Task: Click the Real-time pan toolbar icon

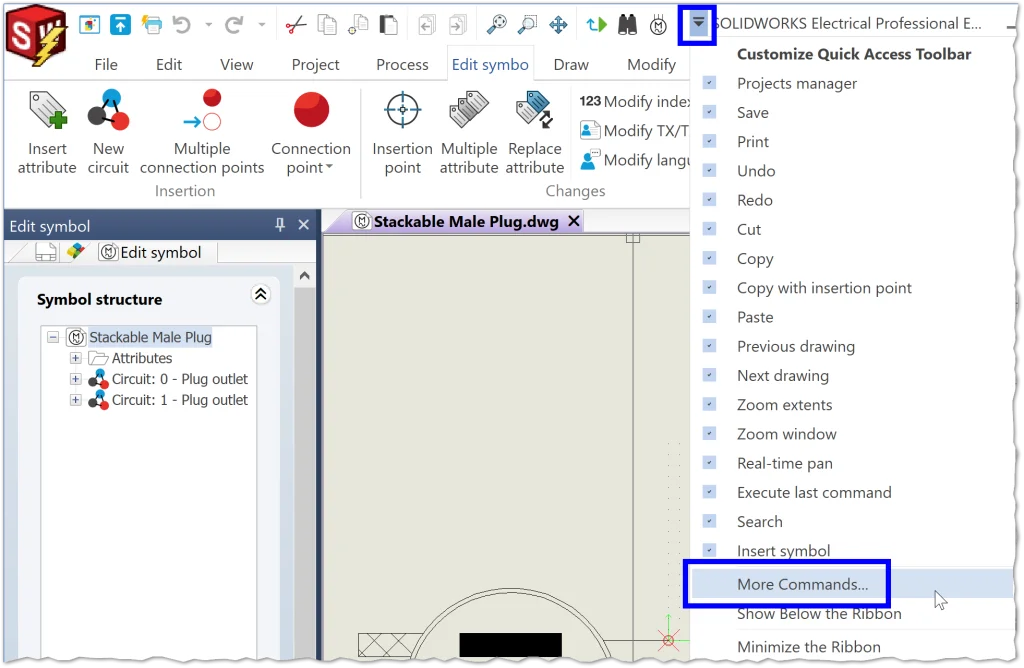Action: [x=558, y=25]
